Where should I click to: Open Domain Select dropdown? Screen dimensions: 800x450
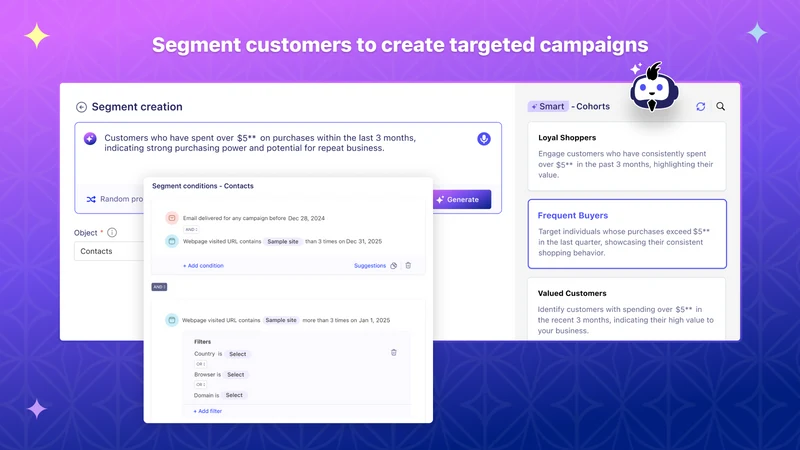234,395
